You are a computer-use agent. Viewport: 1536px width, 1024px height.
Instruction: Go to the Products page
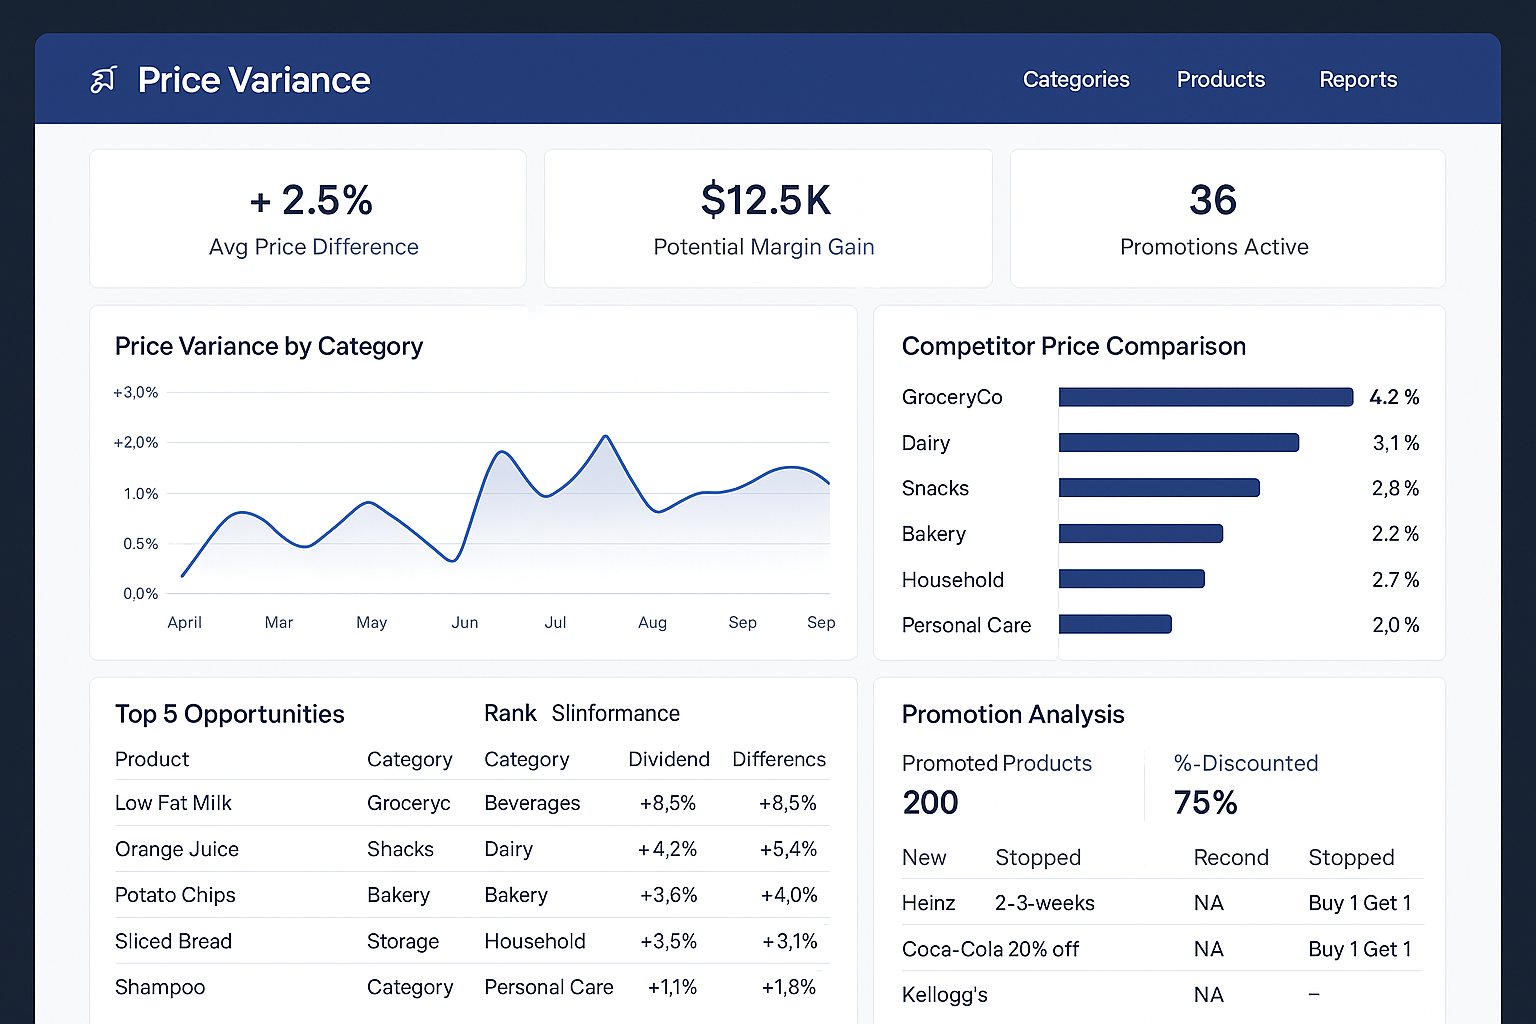tap(1220, 80)
